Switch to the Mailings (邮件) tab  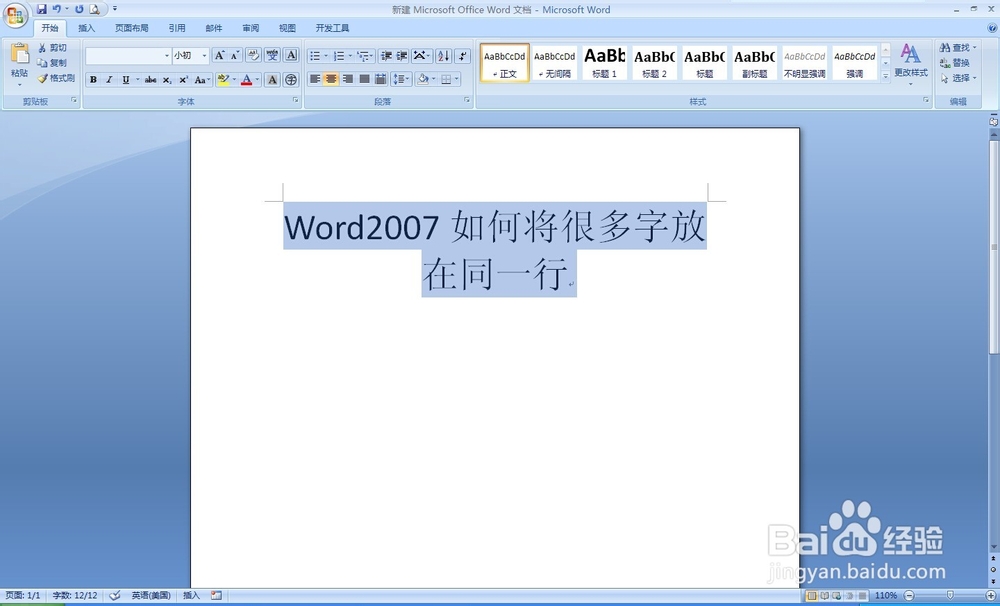click(214, 28)
